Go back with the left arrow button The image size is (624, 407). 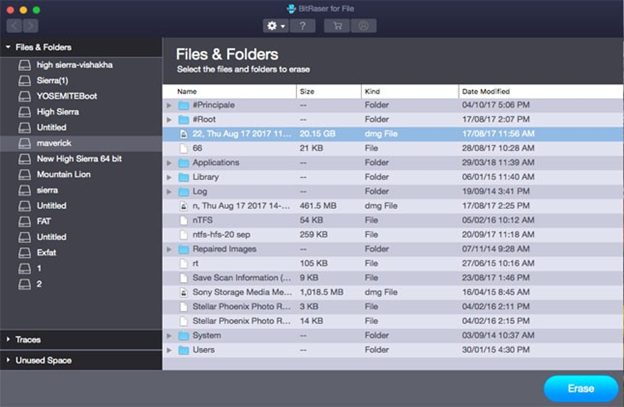coord(14,26)
